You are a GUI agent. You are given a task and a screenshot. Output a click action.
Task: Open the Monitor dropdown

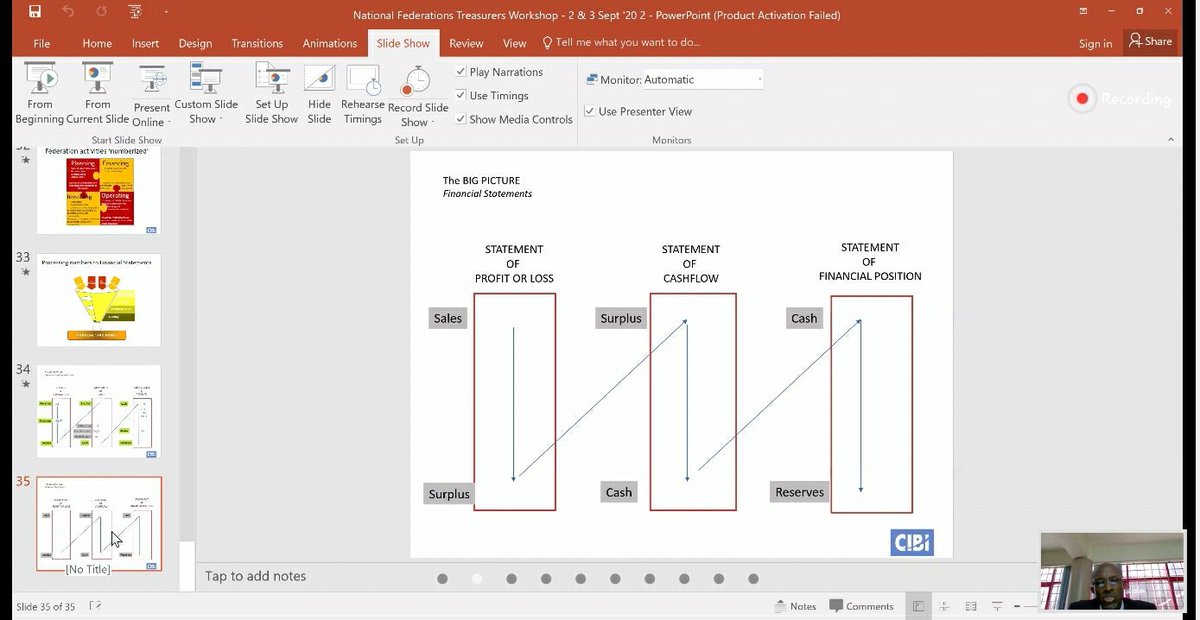tap(704, 79)
